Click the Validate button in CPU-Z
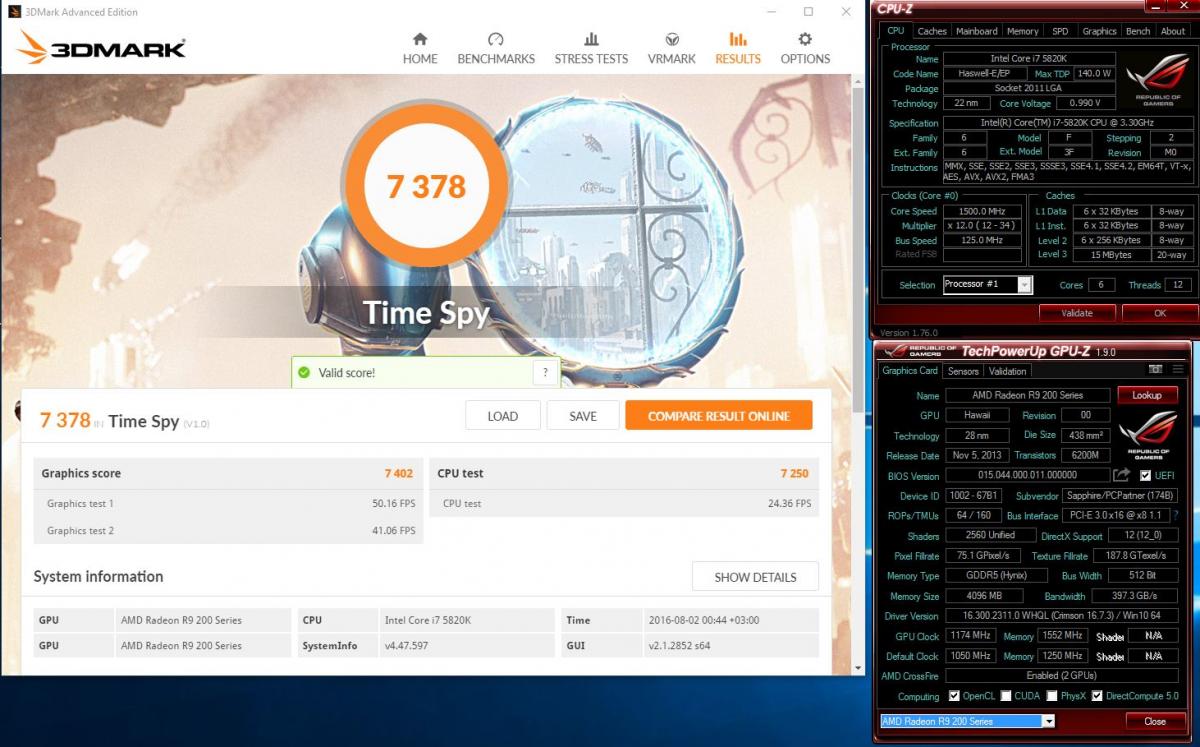 click(1077, 313)
